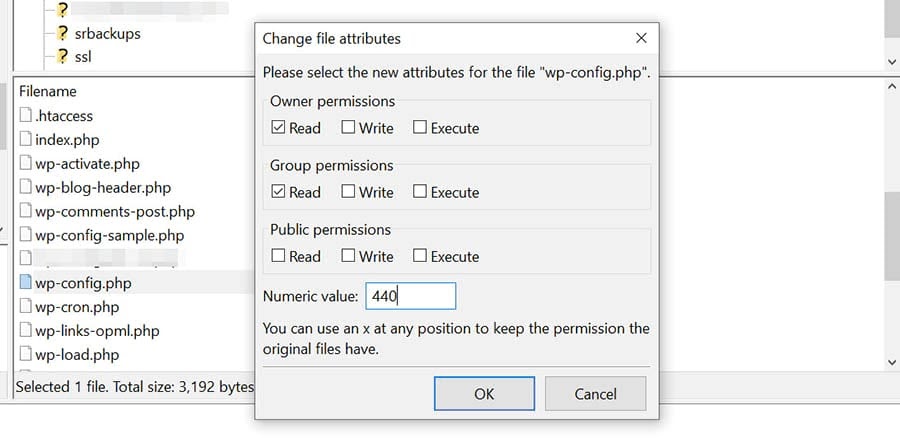Select wp-config-sample.php in the file list
The height and width of the screenshot is (438, 900).
[x=109, y=236]
